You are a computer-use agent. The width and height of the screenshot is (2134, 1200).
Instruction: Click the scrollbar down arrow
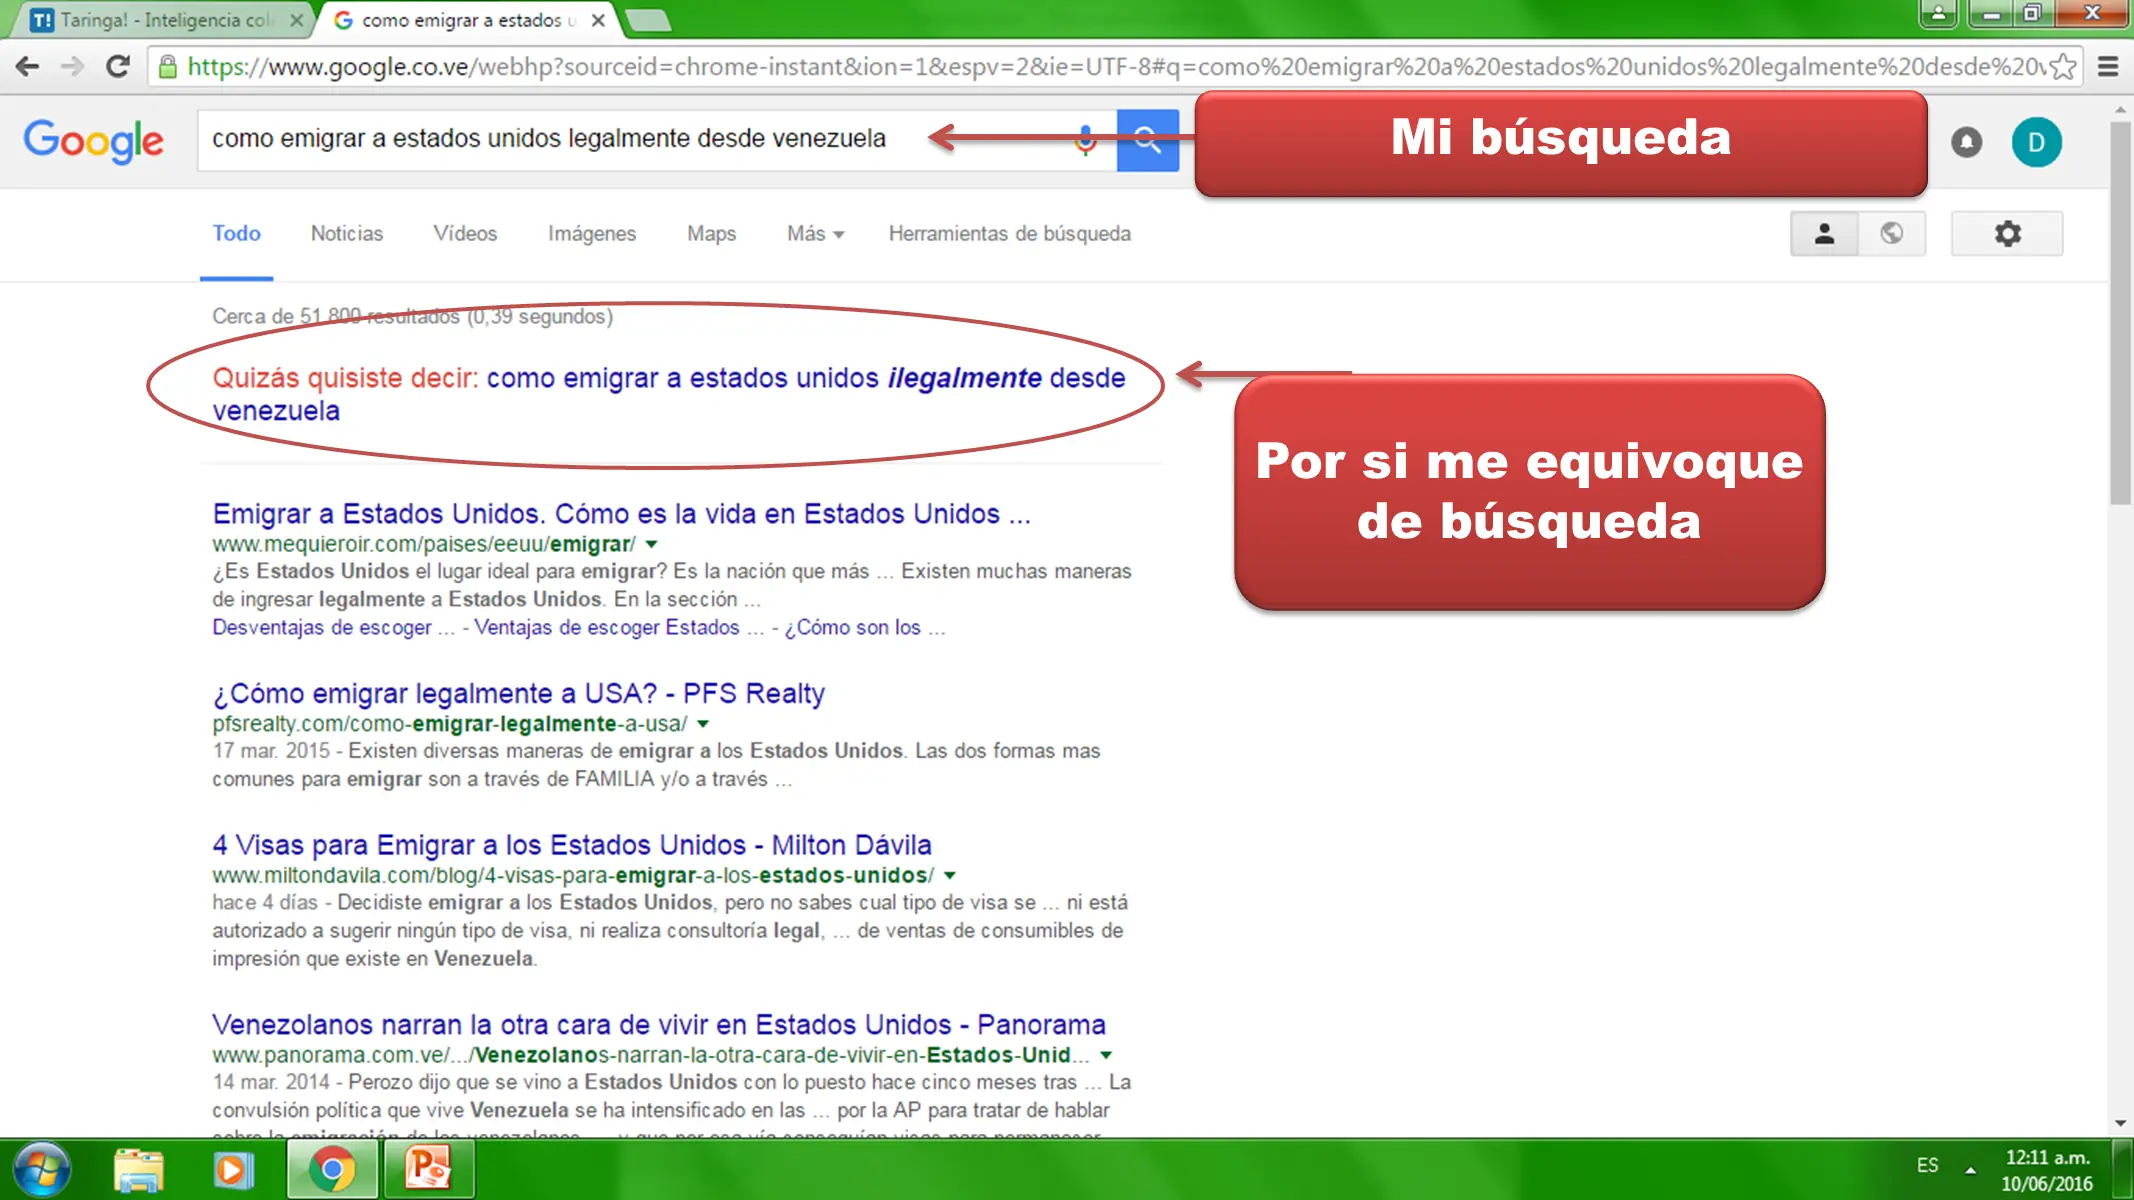tap(2120, 1124)
